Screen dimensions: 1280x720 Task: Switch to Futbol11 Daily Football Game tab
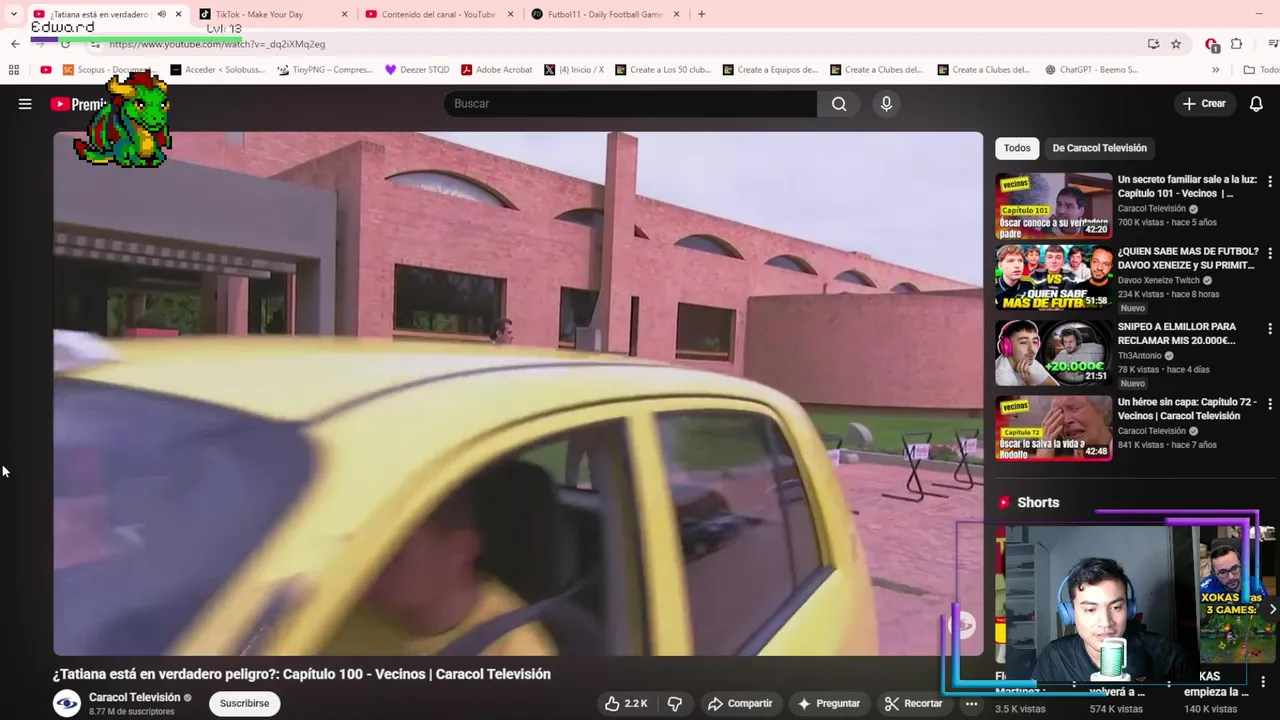click(604, 14)
